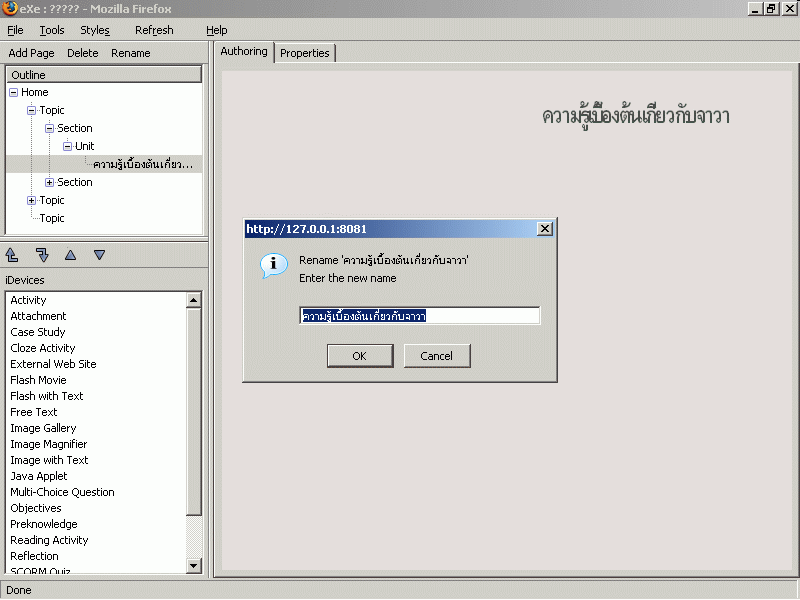The image size is (800, 600).
Task: Collapse the Unit node
Action: tap(67, 146)
